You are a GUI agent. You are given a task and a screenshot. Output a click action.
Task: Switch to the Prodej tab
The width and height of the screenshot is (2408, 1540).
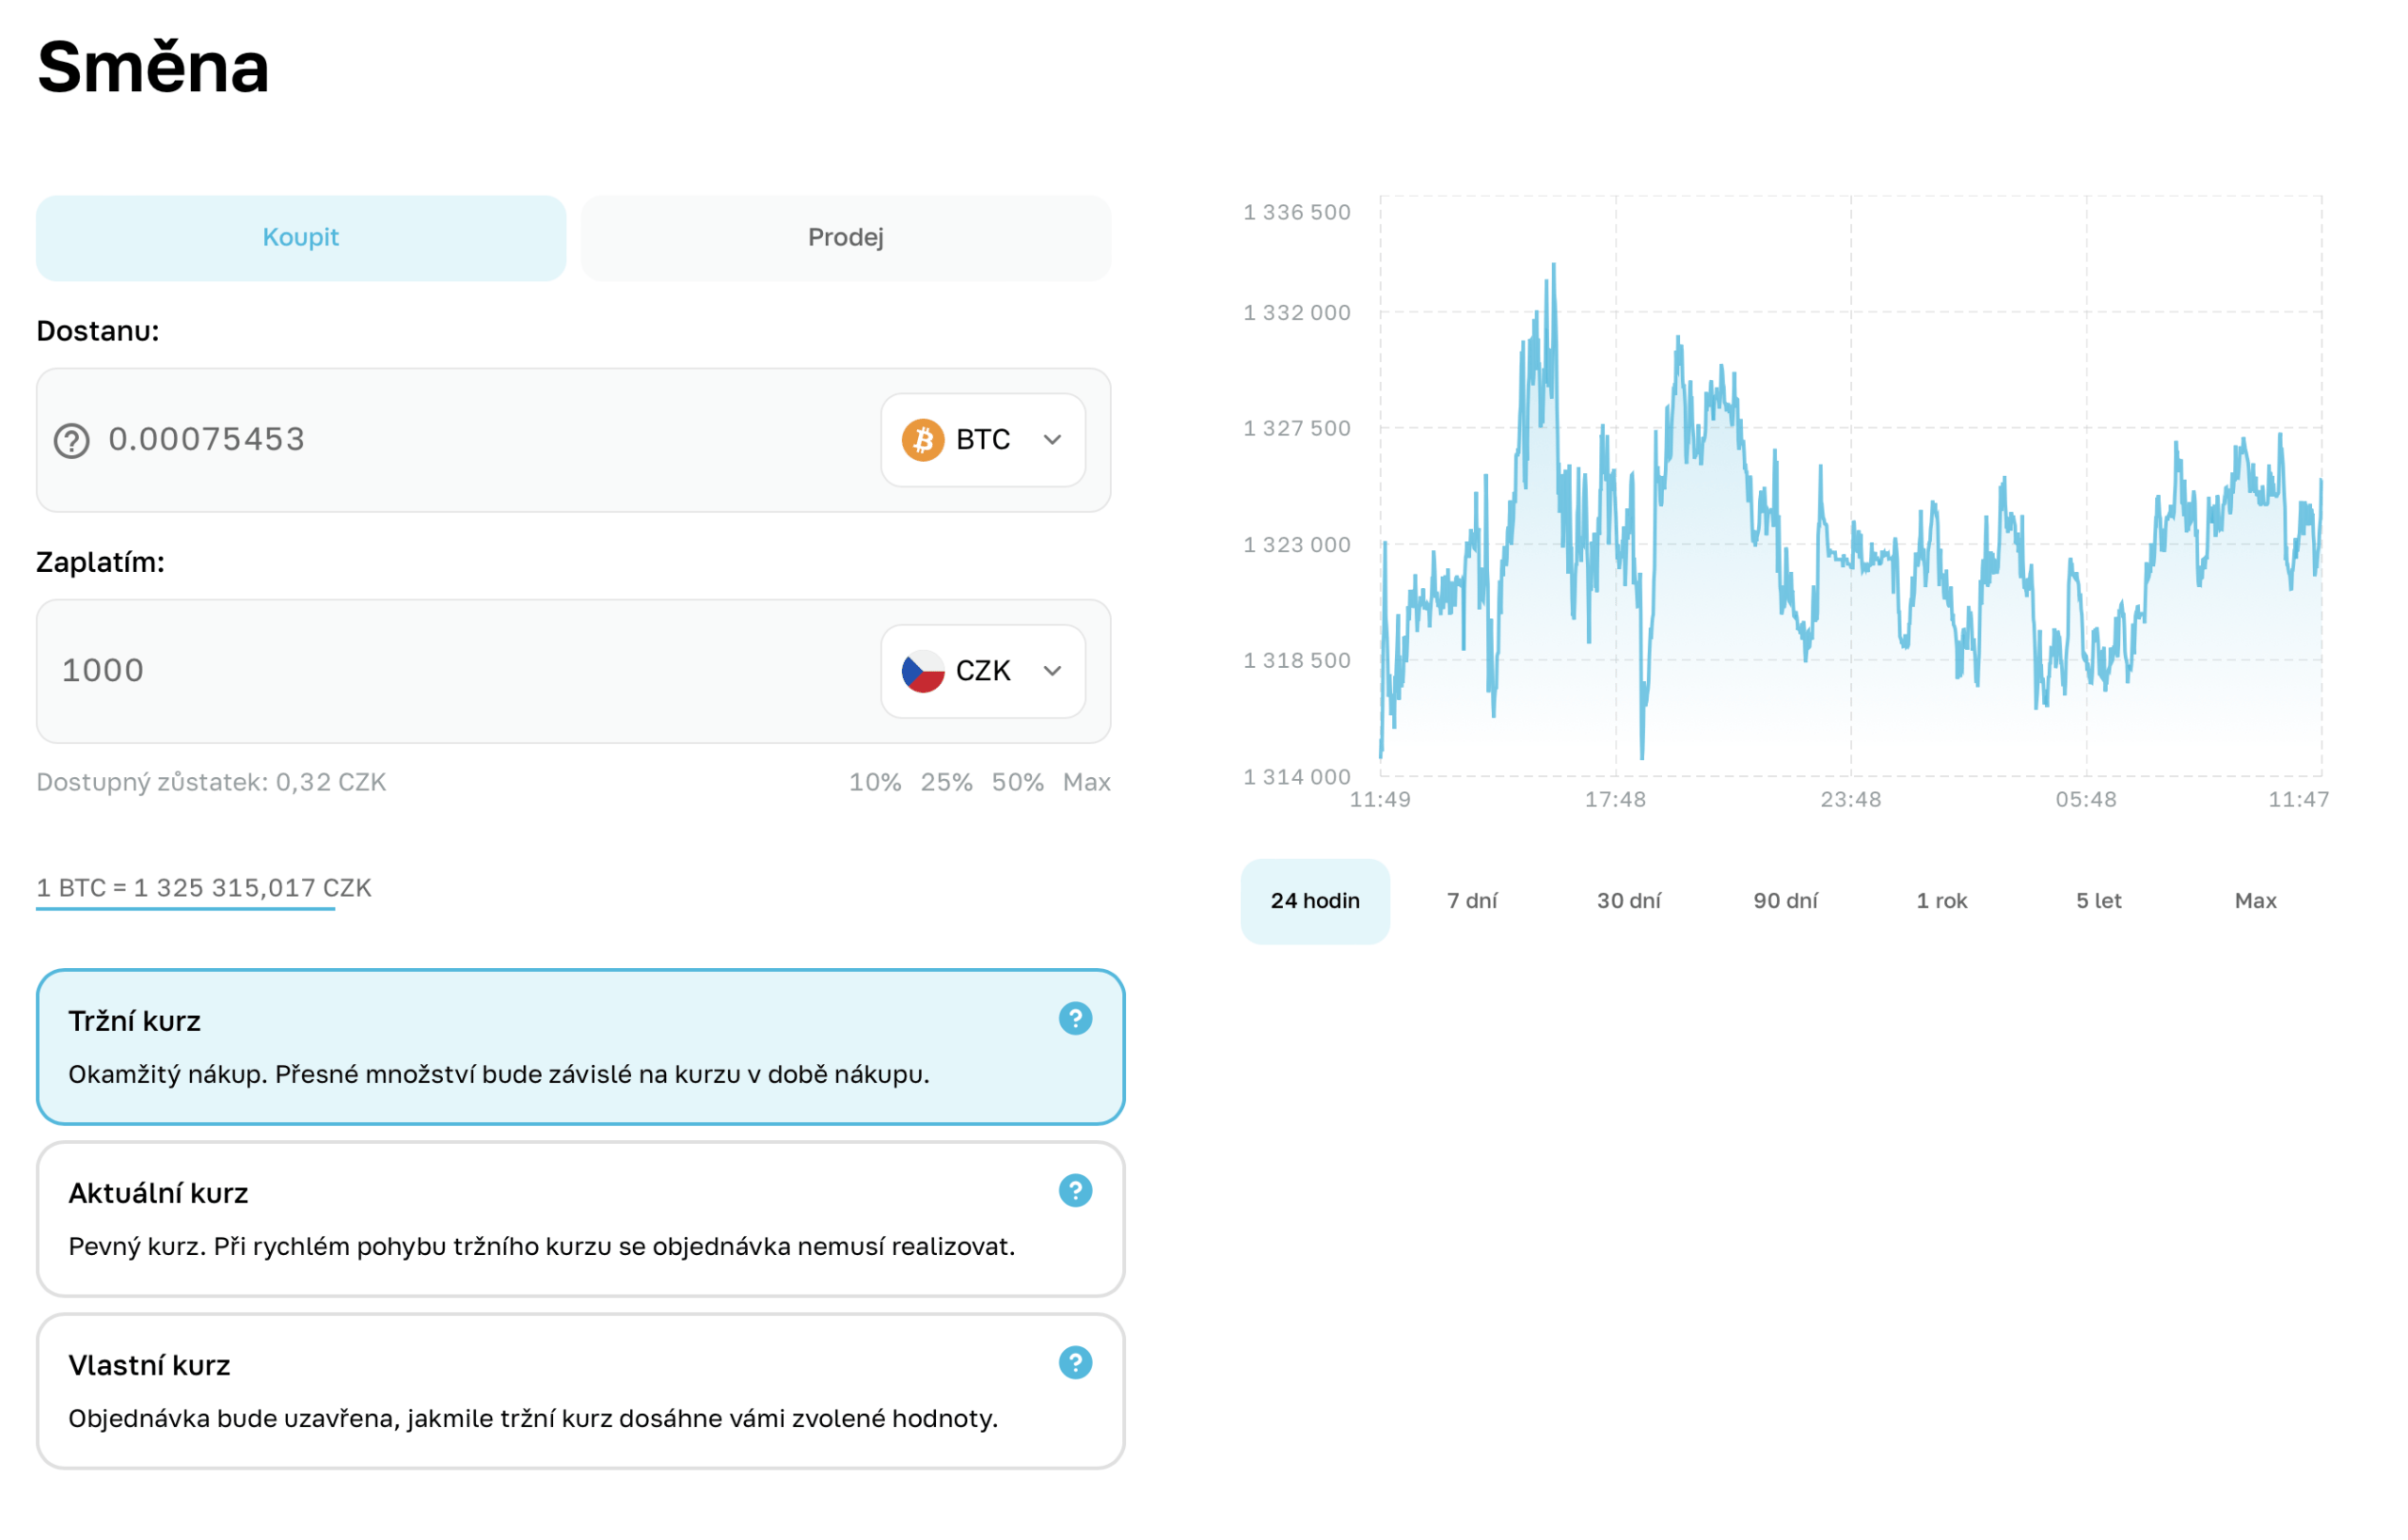click(x=846, y=238)
